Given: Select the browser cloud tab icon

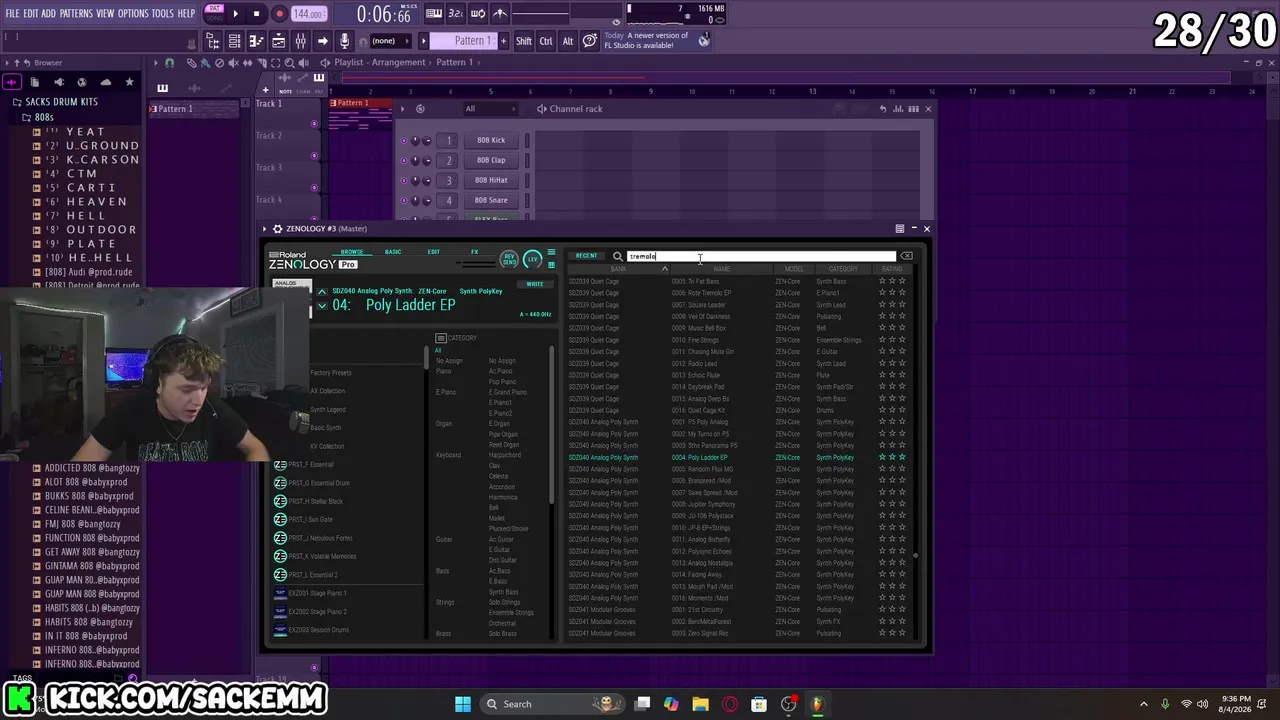Looking at the screenshot, I should point(105,82).
